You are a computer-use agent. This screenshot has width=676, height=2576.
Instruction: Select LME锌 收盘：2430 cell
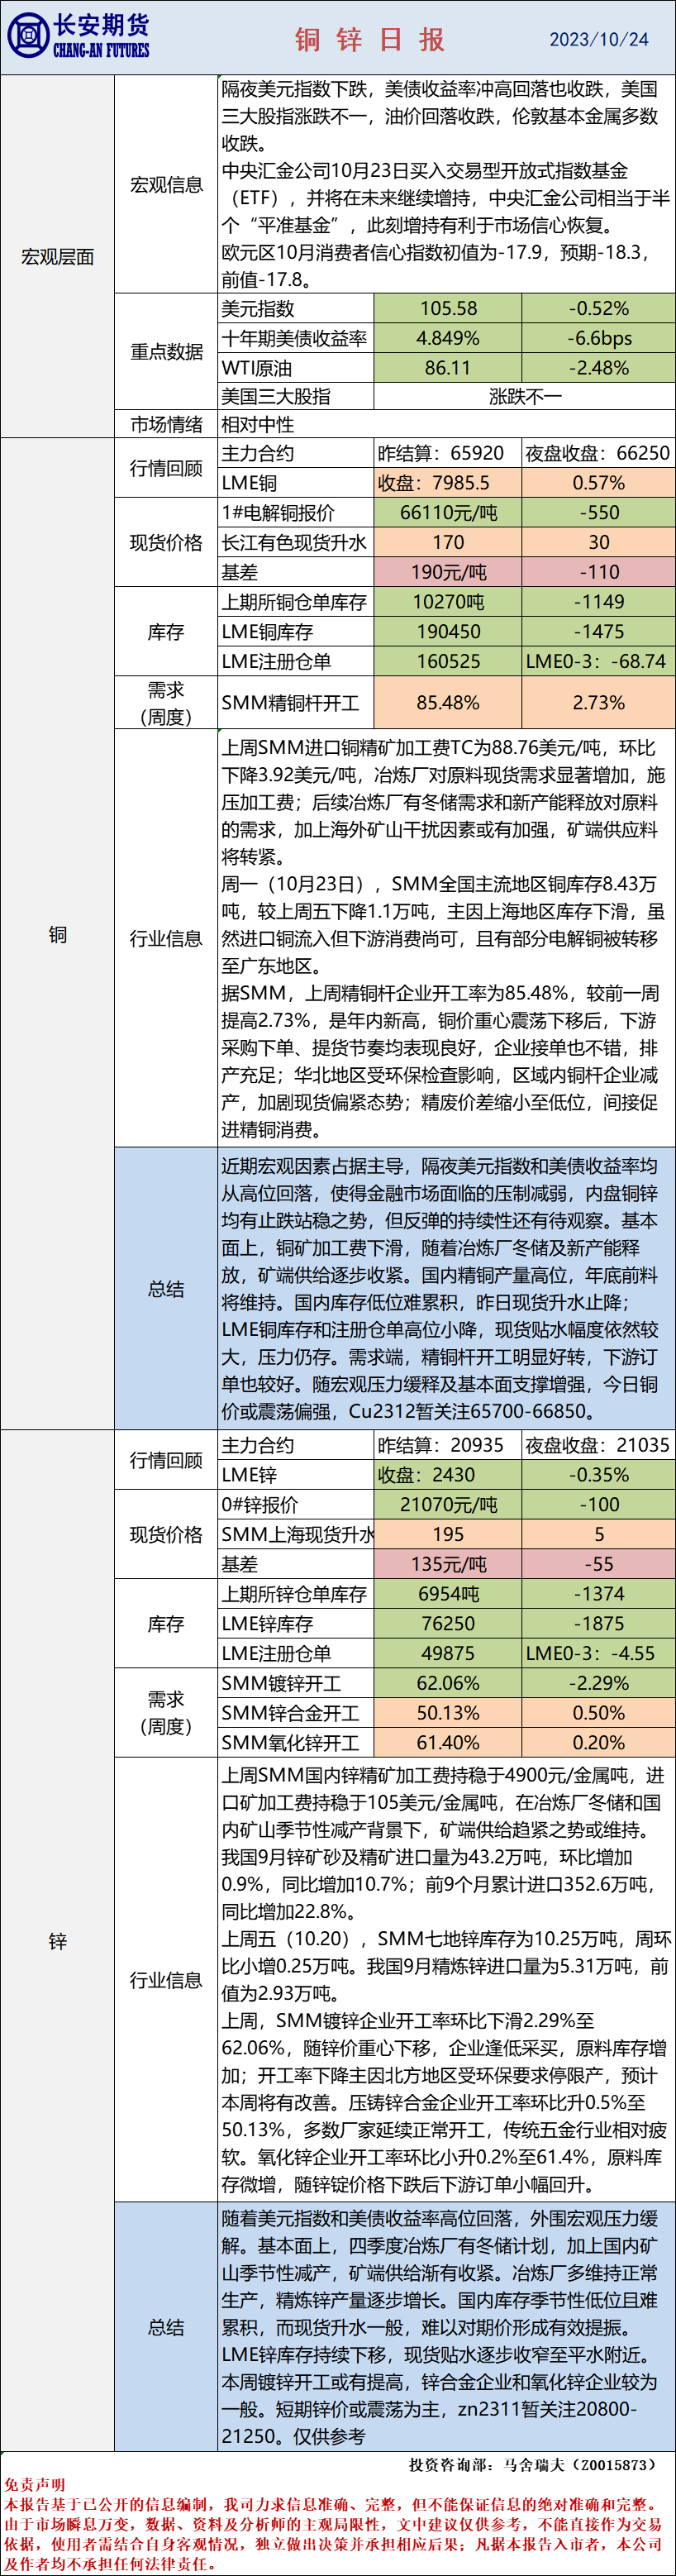[448, 1475]
